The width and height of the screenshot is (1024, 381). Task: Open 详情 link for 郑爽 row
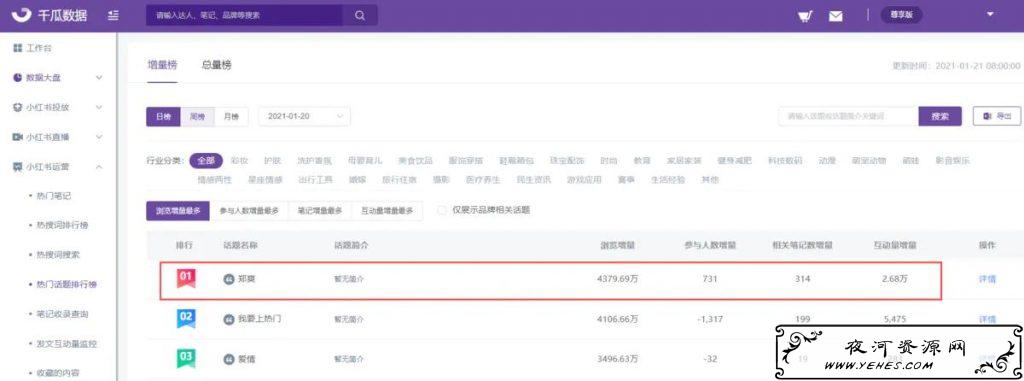987,279
